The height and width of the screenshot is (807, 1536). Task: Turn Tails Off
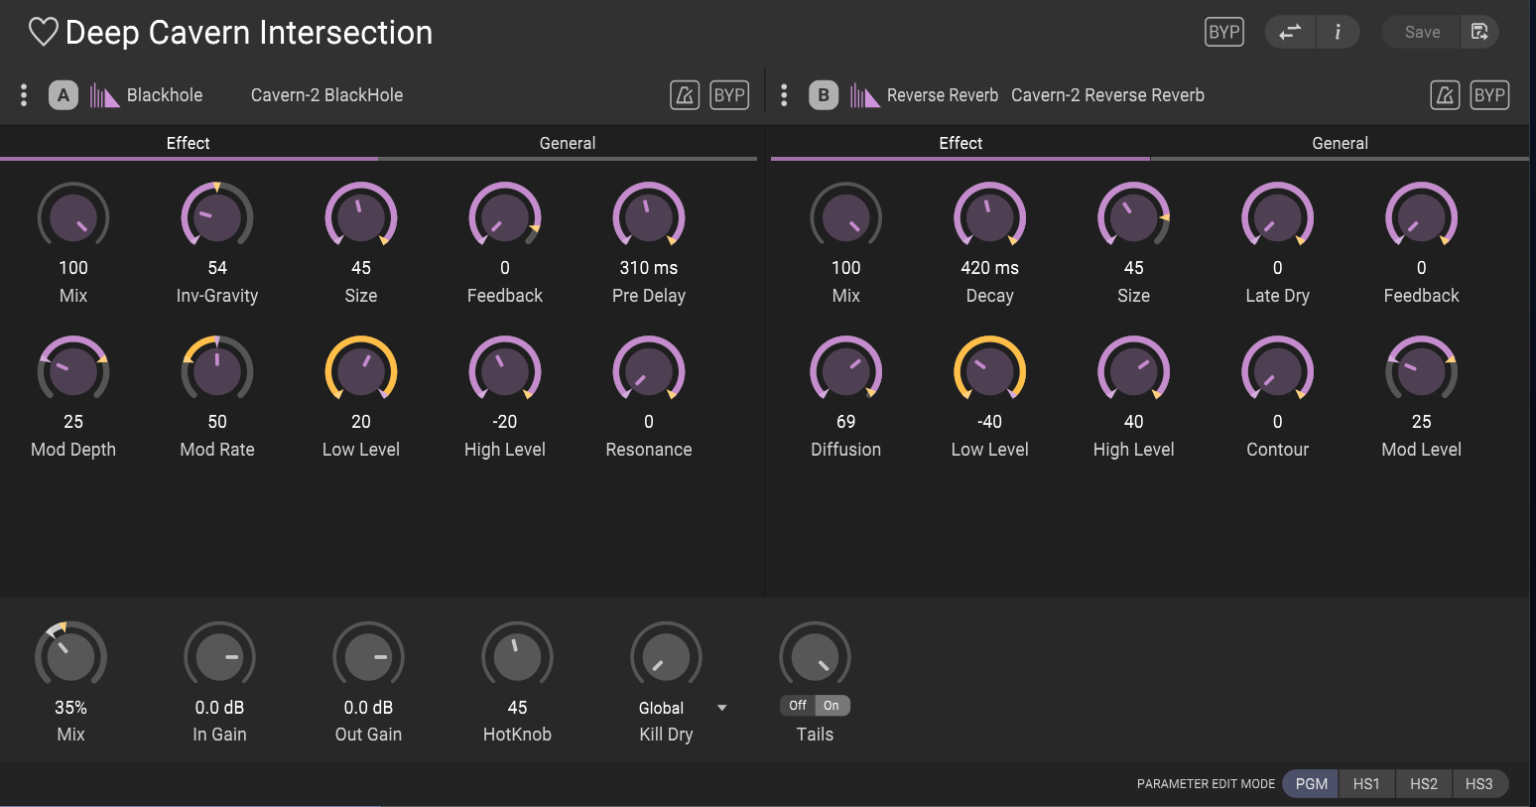tap(798, 706)
